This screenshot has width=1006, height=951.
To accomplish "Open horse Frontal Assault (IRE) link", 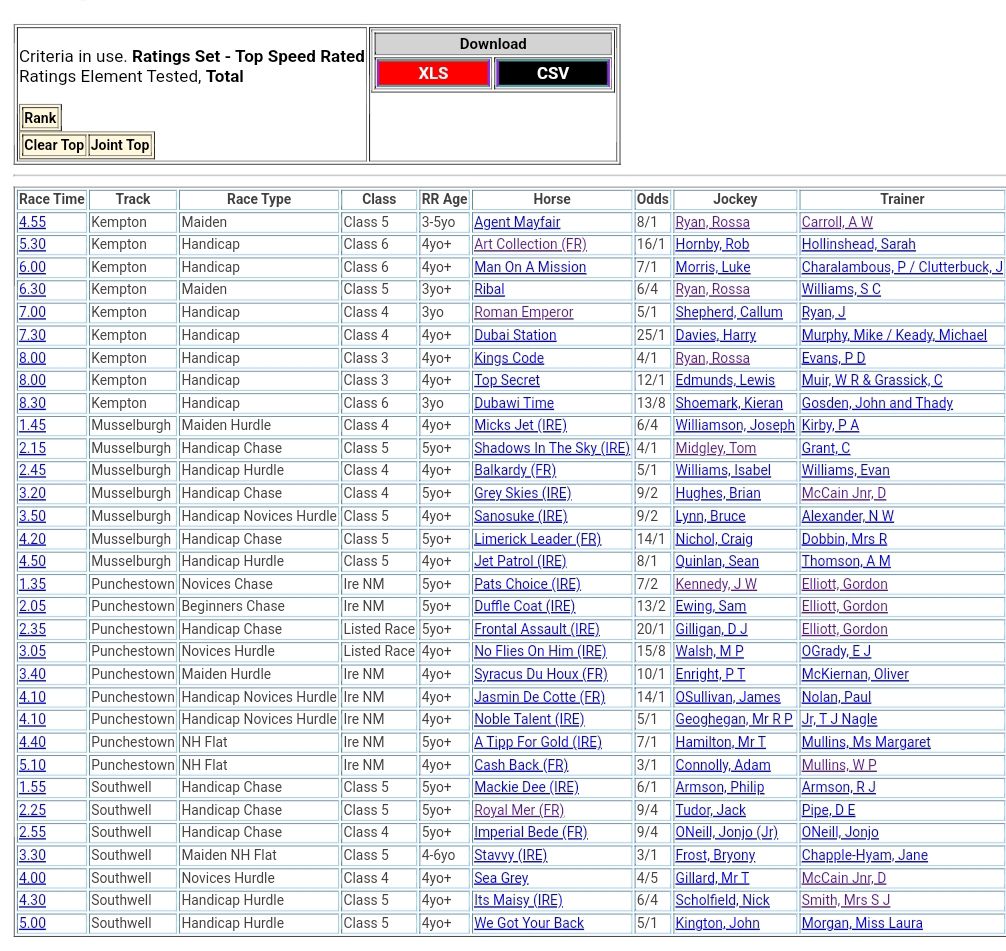I will 536,629.
